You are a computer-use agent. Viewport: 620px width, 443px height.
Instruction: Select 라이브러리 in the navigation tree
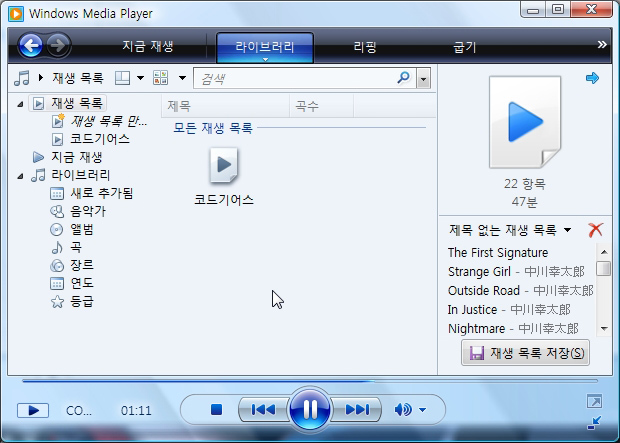[71, 175]
